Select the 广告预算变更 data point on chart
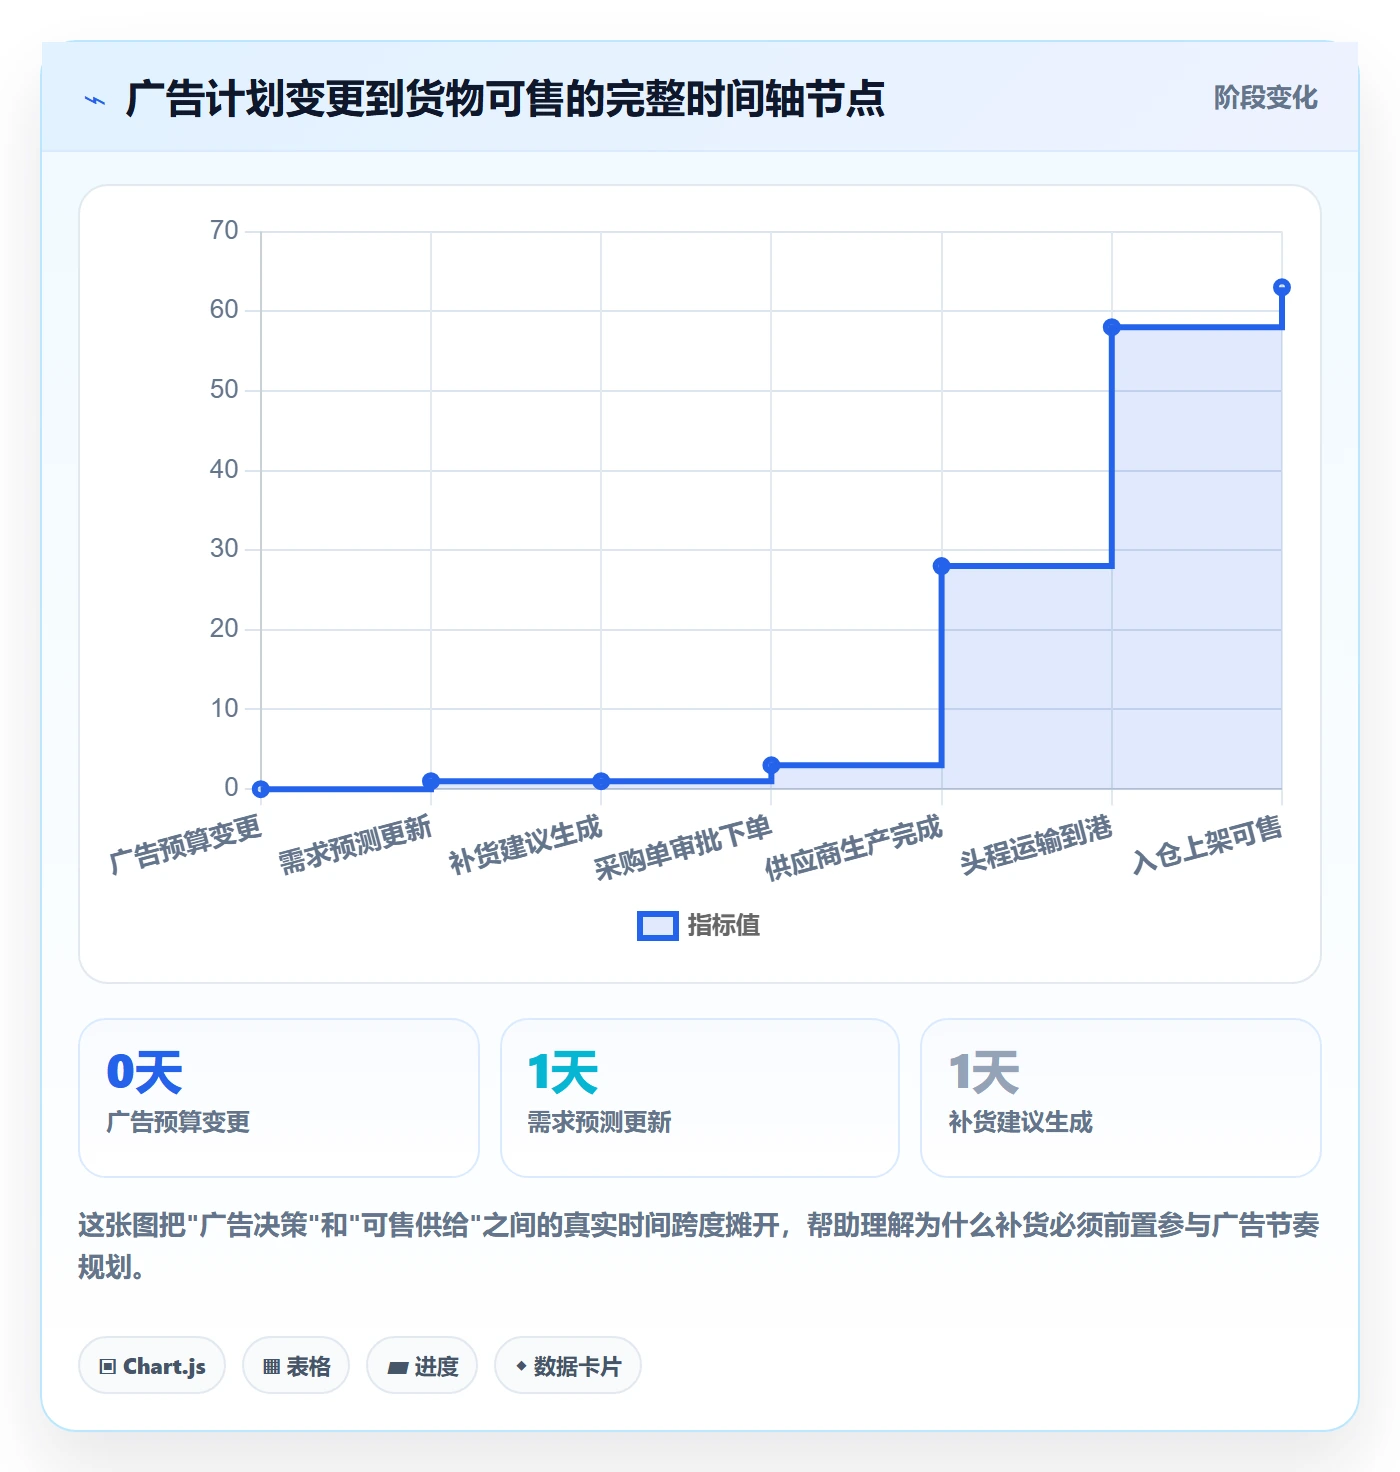 (x=261, y=789)
